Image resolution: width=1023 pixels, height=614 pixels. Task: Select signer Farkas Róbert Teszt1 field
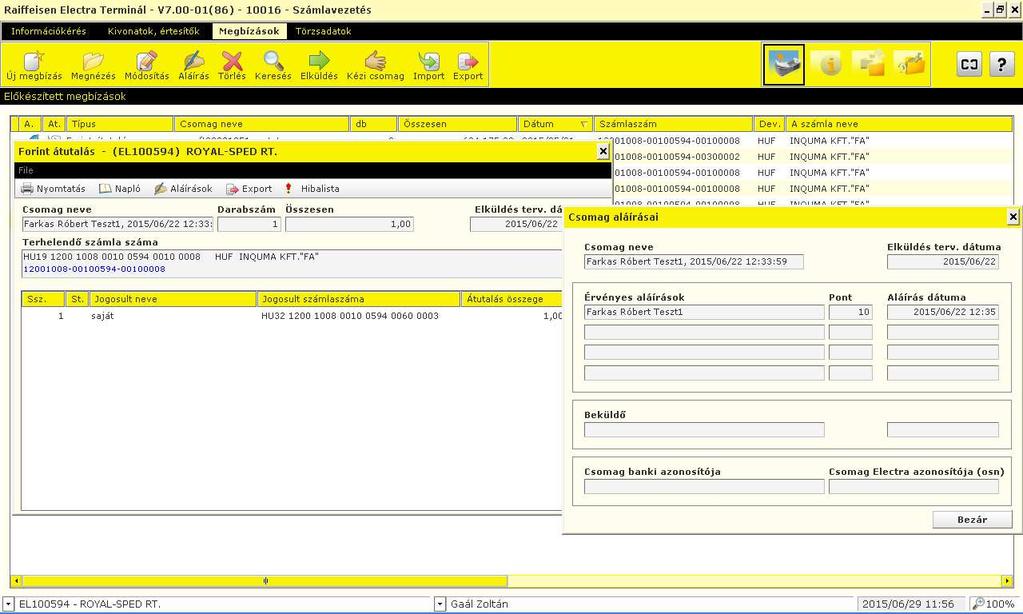click(704, 312)
